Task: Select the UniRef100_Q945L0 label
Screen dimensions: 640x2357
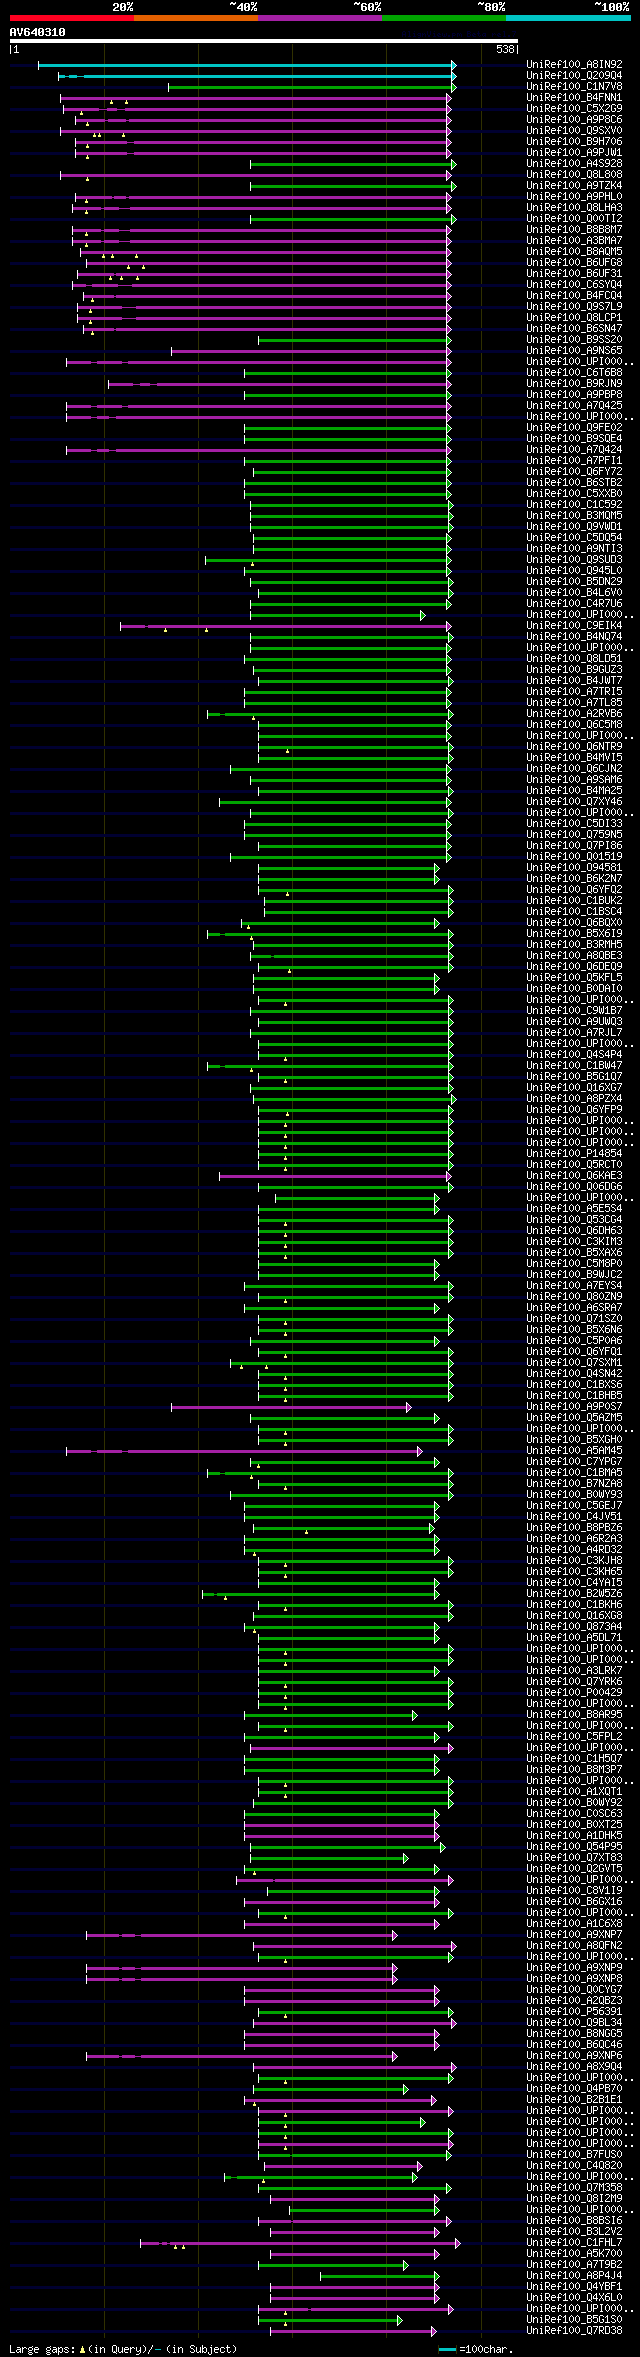Action: point(574,571)
